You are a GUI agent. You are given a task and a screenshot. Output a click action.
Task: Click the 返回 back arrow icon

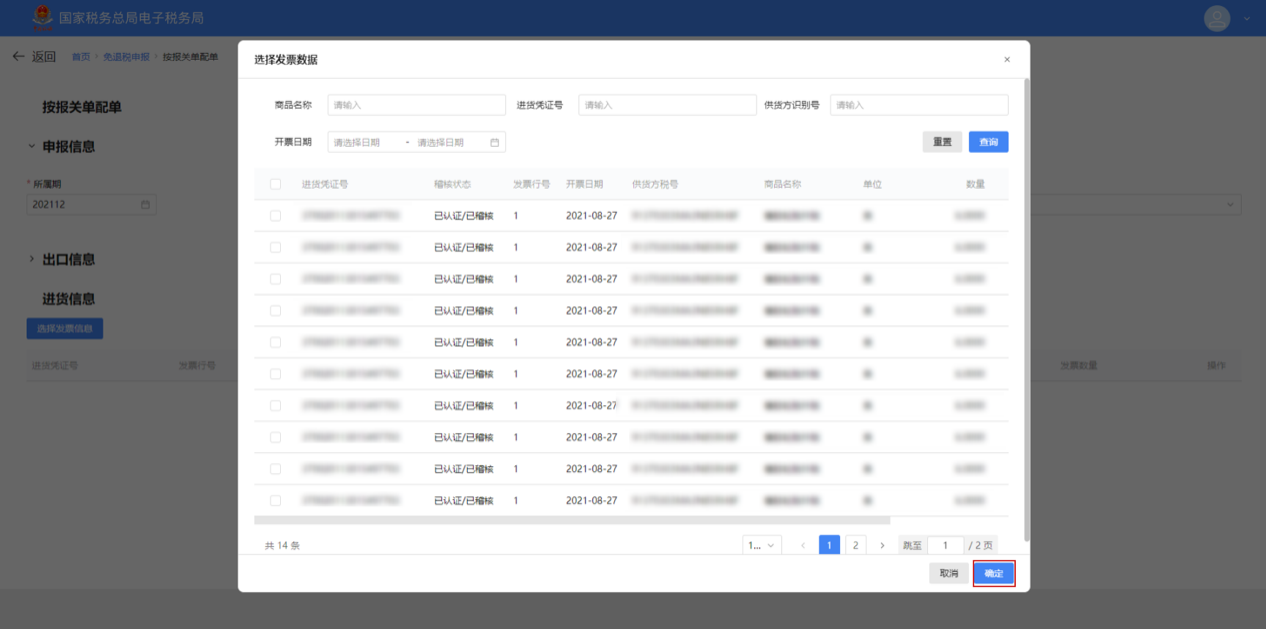point(18,57)
